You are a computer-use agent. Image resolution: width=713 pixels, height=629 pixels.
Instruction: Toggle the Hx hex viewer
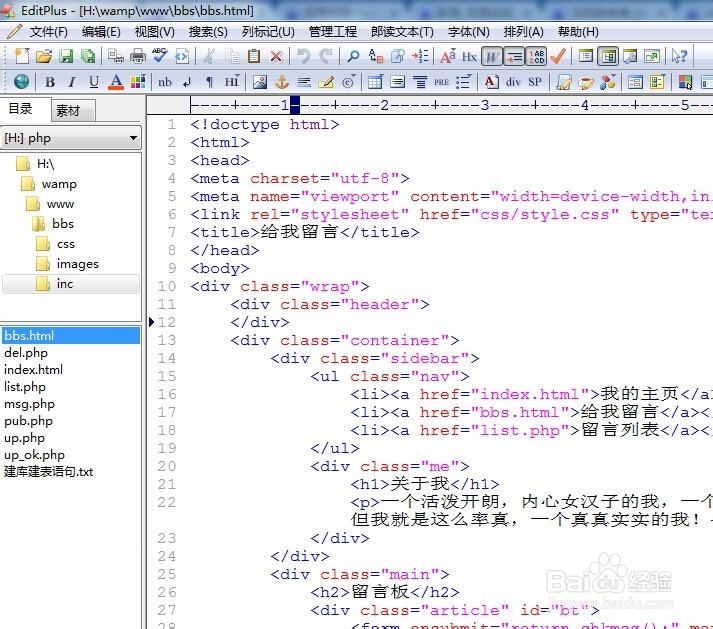click(x=469, y=56)
